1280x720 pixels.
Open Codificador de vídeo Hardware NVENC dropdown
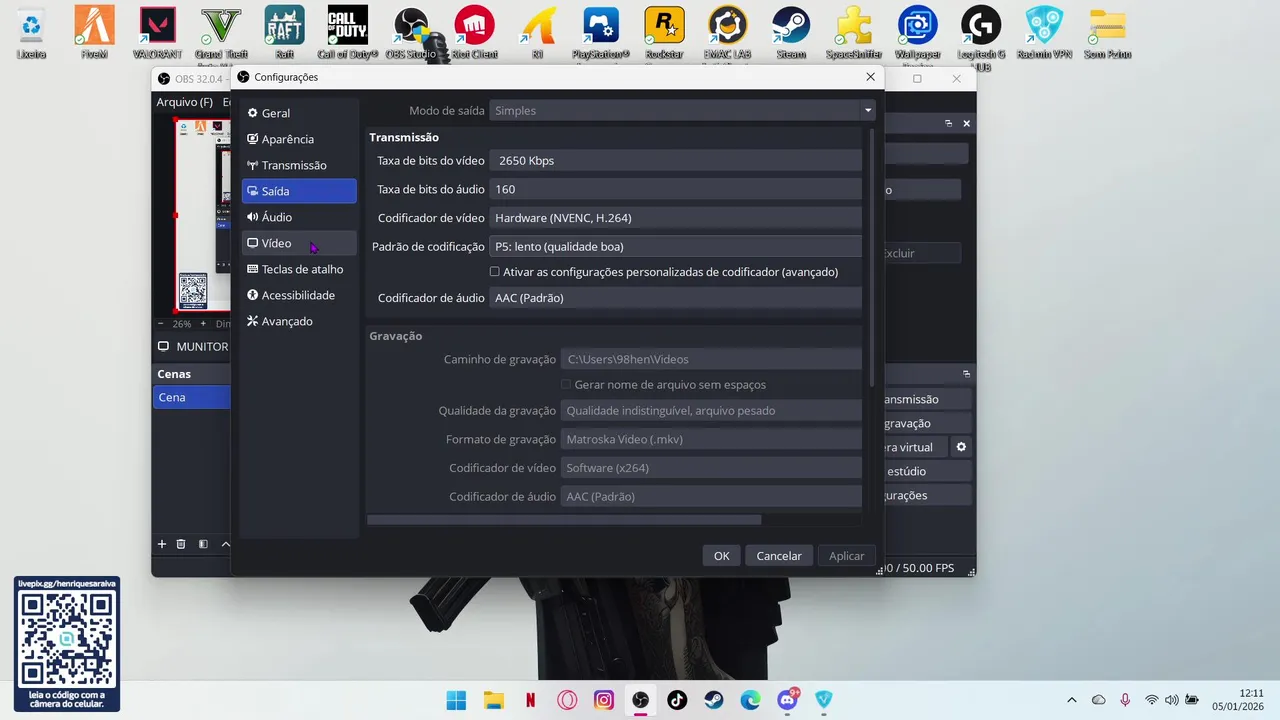pyautogui.click(x=675, y=218)
